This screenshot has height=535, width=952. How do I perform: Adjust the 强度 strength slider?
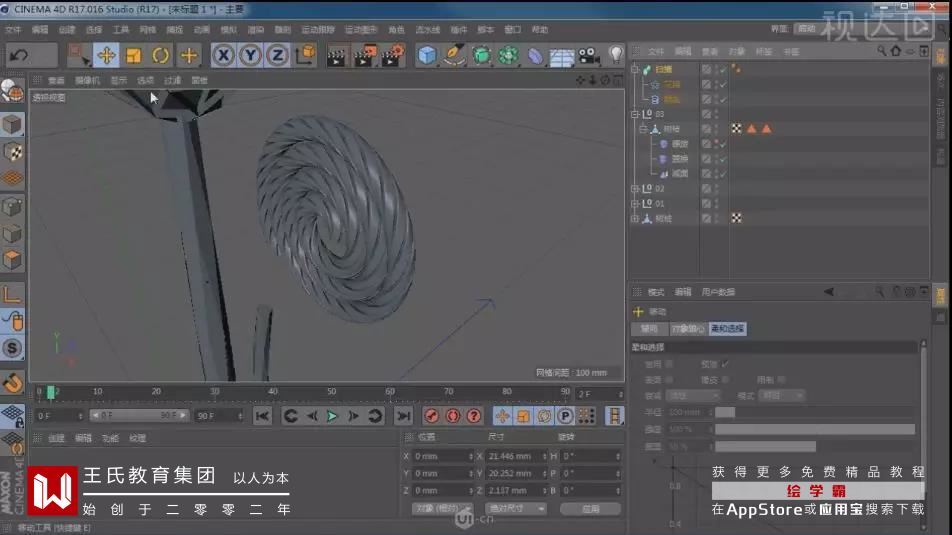click(x=815, y=429)
